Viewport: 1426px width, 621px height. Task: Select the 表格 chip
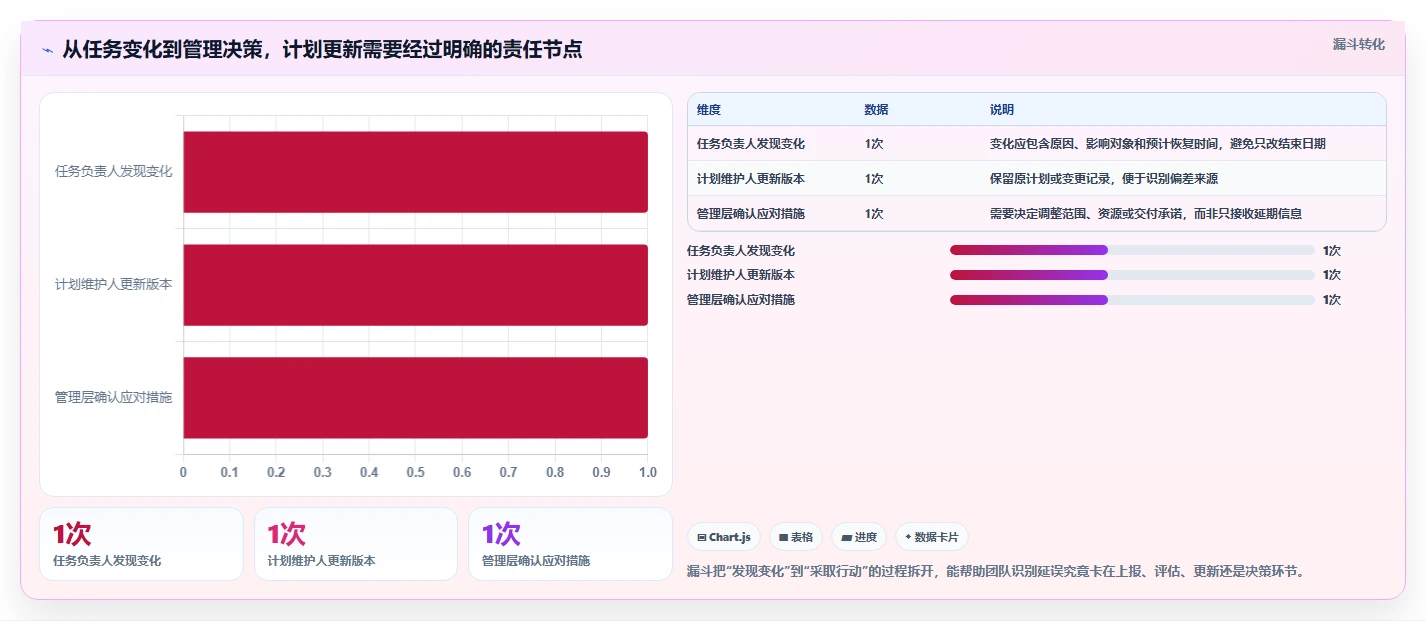pyautogui.click(x=796, y=537)
